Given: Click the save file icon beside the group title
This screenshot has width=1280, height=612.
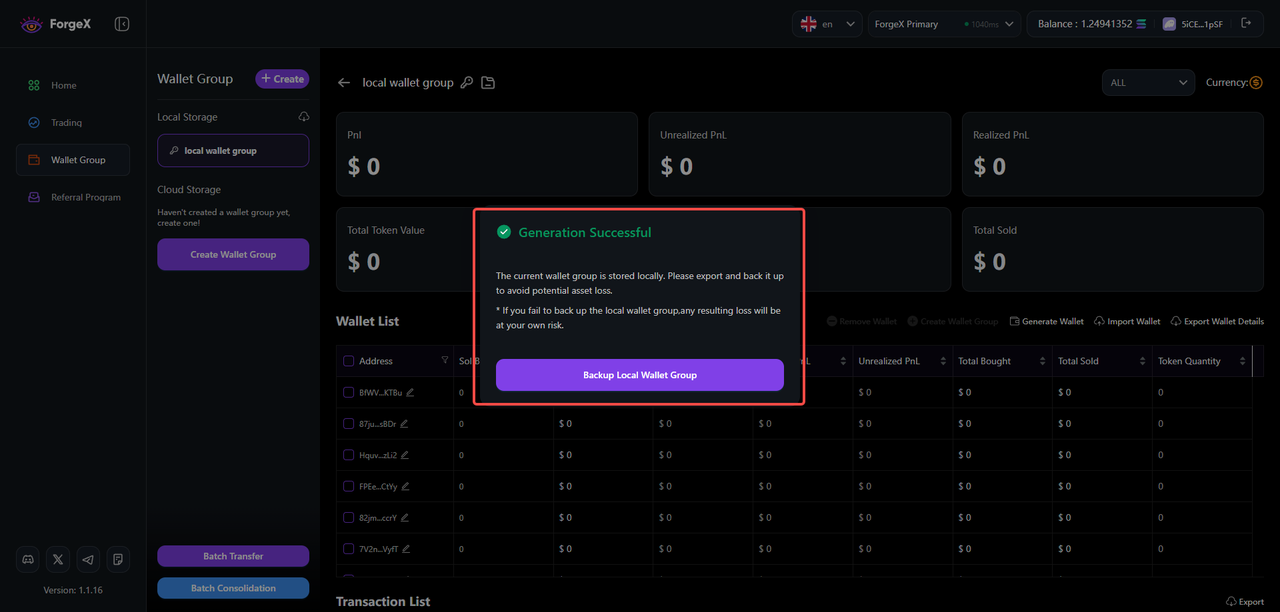Looking at the screenshot, I should pyautogui.click(x=488, y=83).
